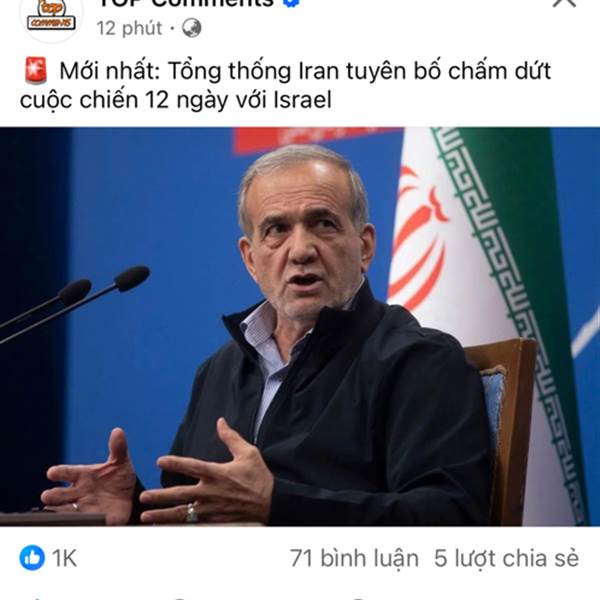Open the '71 bình luận' comments
Image resolution: width=600 pixels, height=600 pixels.
(x=354, y=558)
